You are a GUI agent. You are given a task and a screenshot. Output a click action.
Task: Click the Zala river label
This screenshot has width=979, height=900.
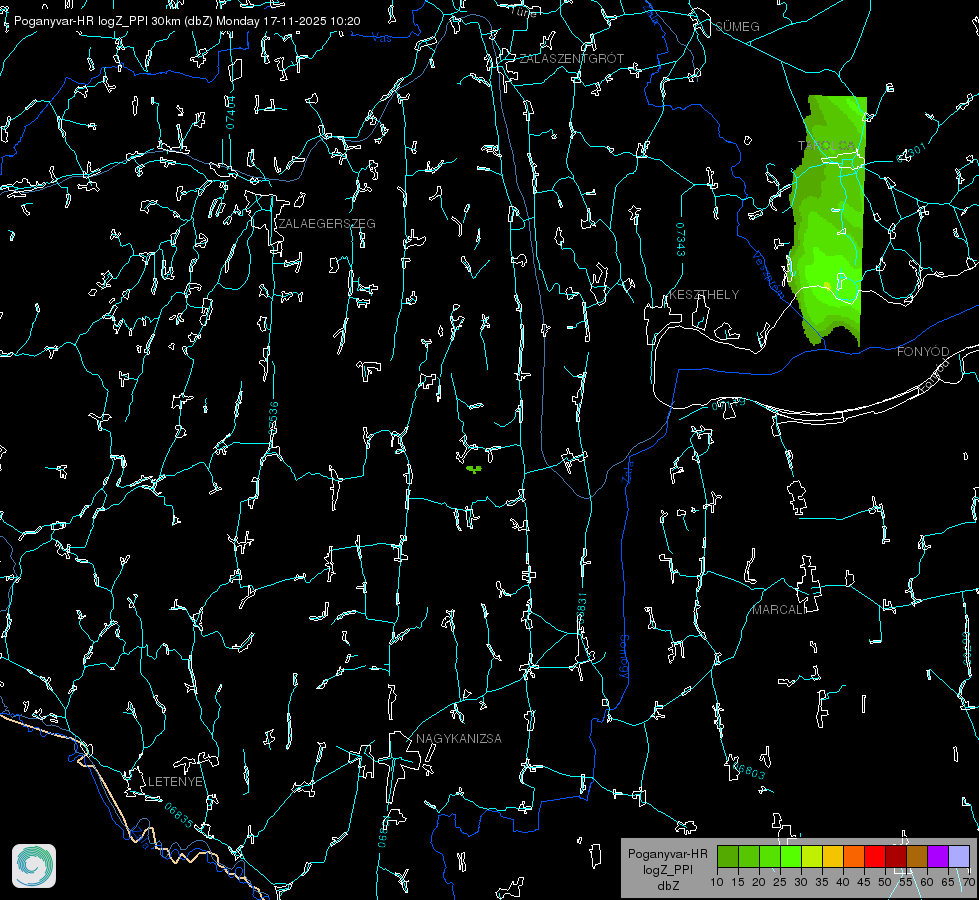[x=627, y=472]
